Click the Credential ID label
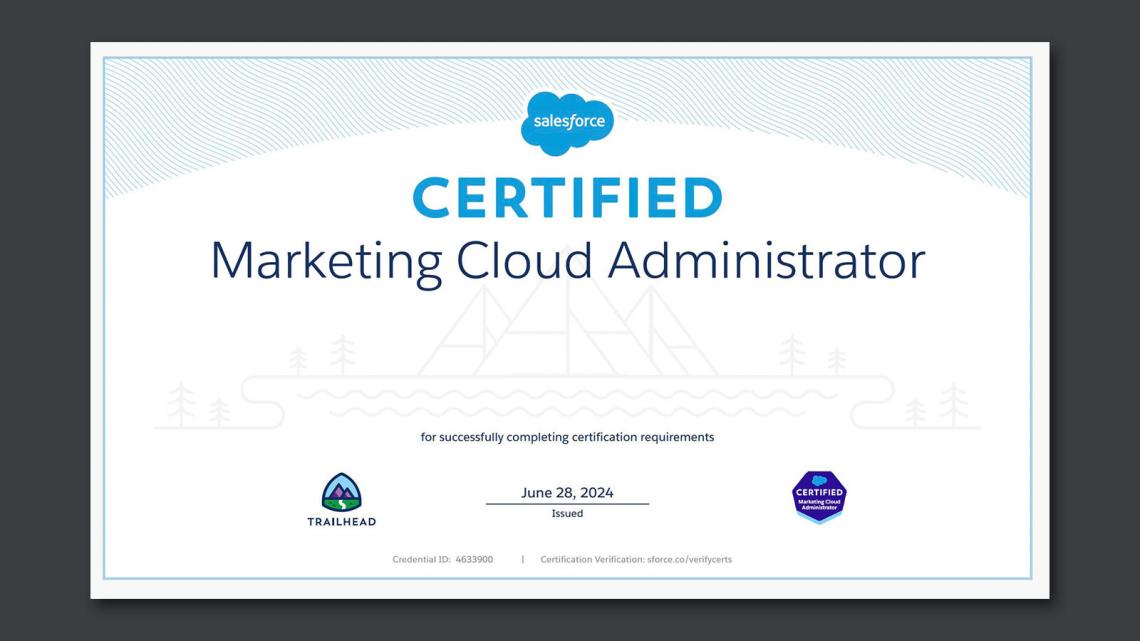Viewport: 1140px width, 641px height. (x=420, y=560)
